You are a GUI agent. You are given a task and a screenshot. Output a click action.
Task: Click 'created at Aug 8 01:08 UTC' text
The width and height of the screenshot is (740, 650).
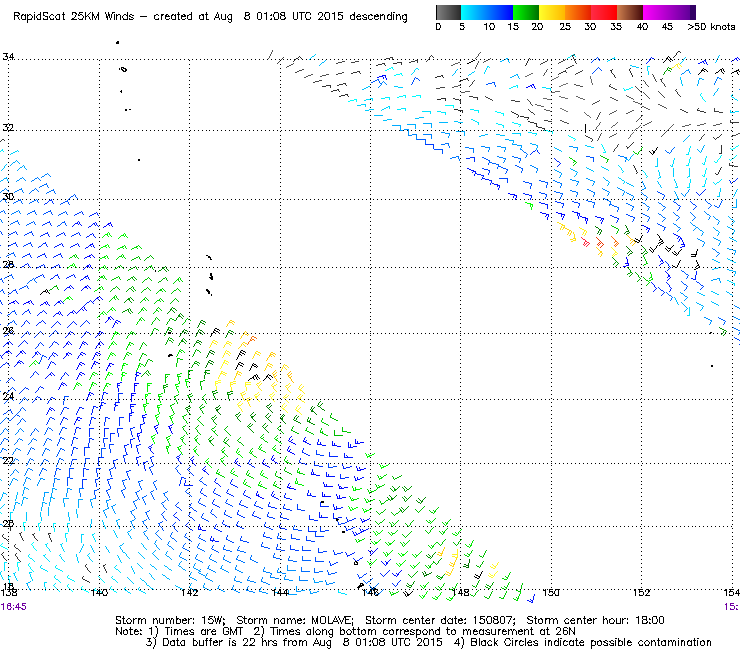coord(235,17)
